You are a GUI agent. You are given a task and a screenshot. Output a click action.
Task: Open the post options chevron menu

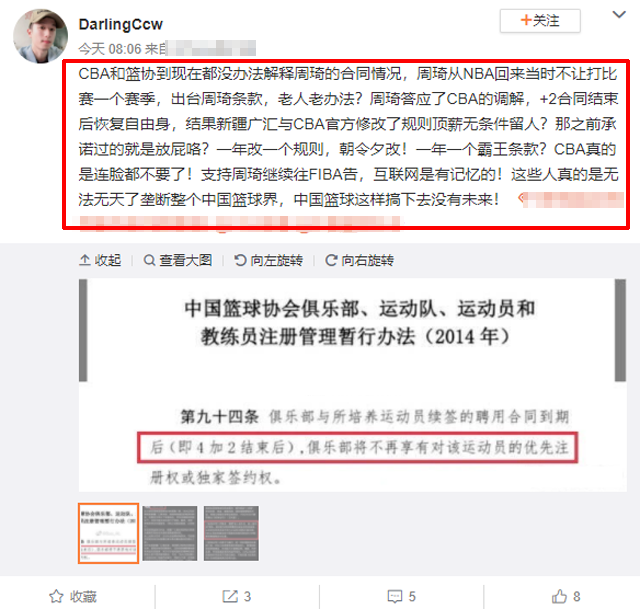[x=619, y=15]
